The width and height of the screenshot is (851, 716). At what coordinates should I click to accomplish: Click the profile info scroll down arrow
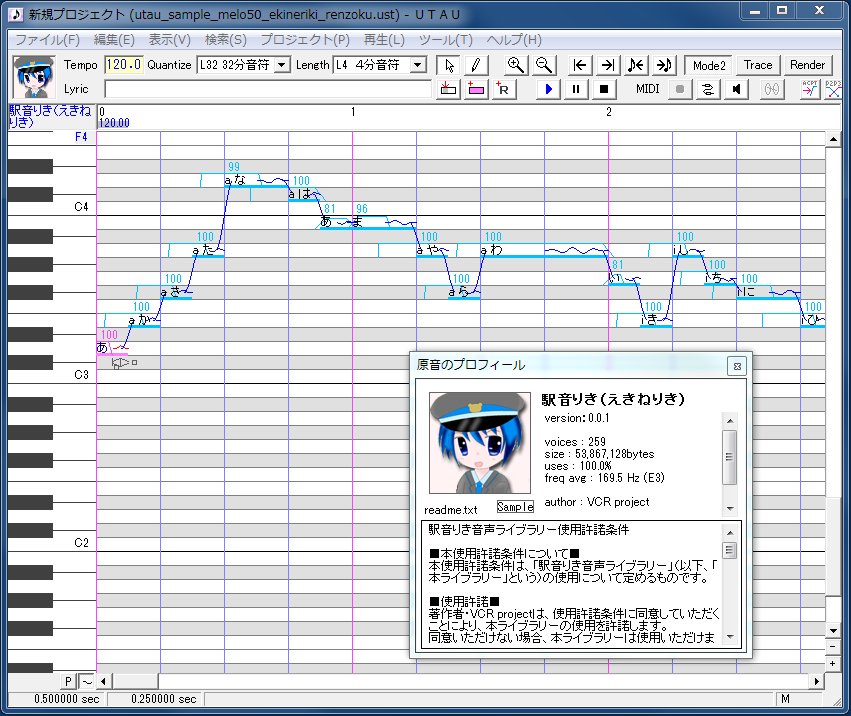[x=730, y=509]
